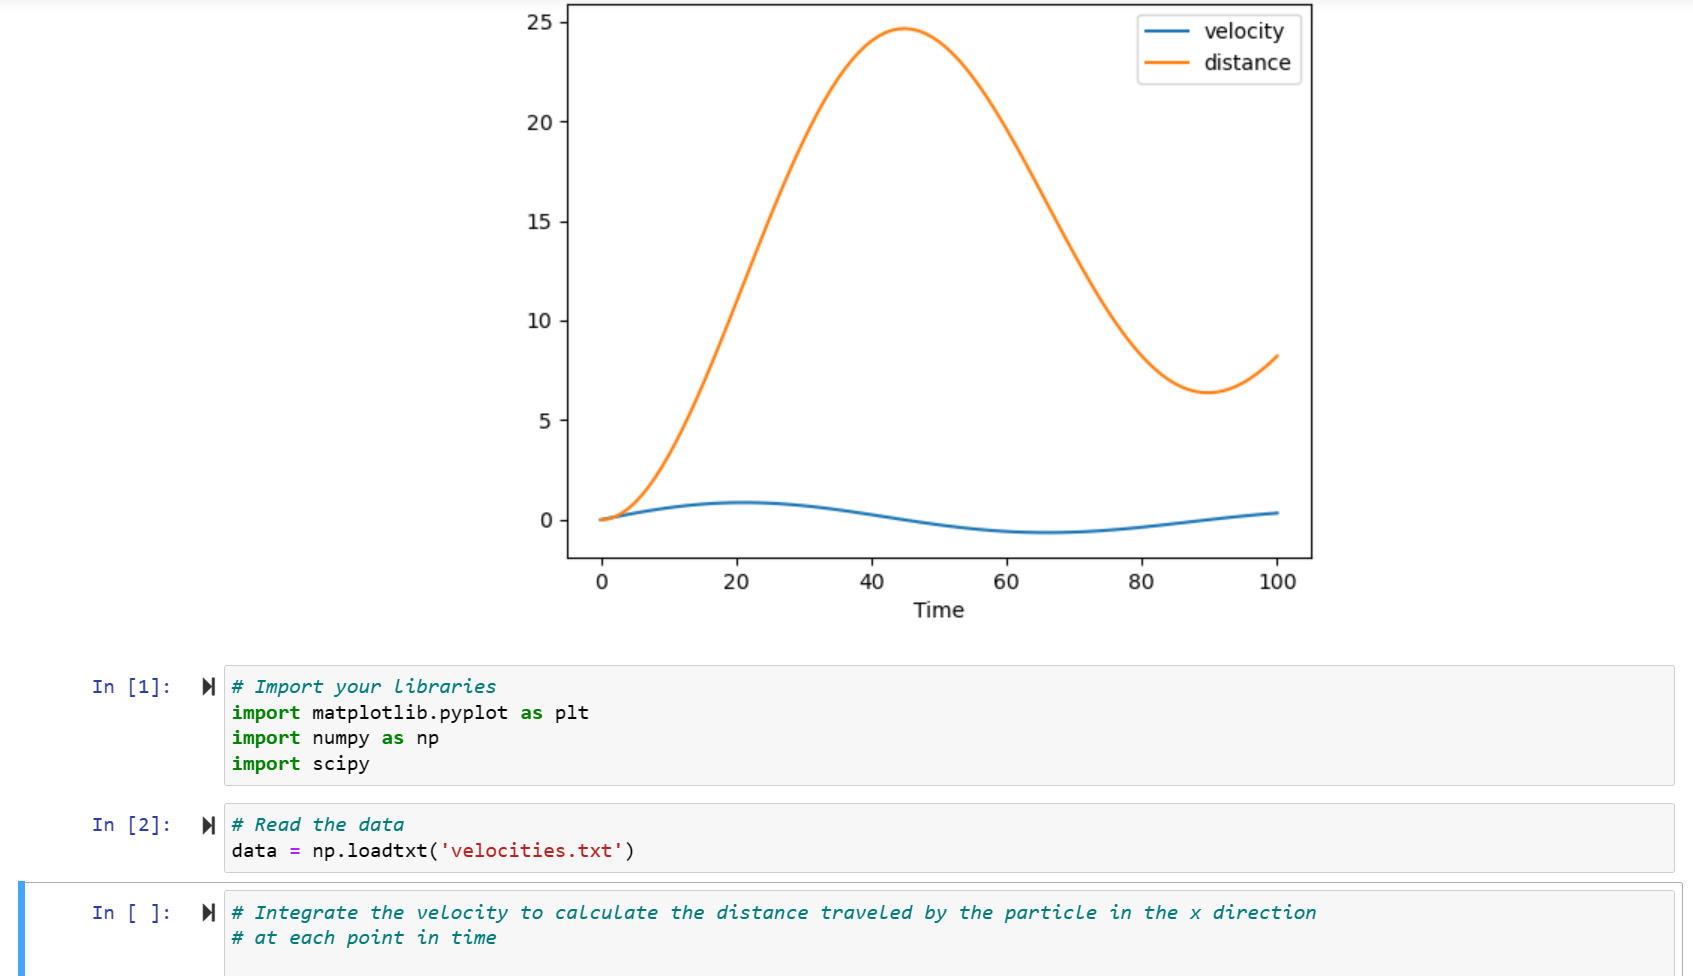The height and width of the screenshot is (976, 1693).
Task: Toggle the distance legend entry
Action: [x=1246, y=62]
